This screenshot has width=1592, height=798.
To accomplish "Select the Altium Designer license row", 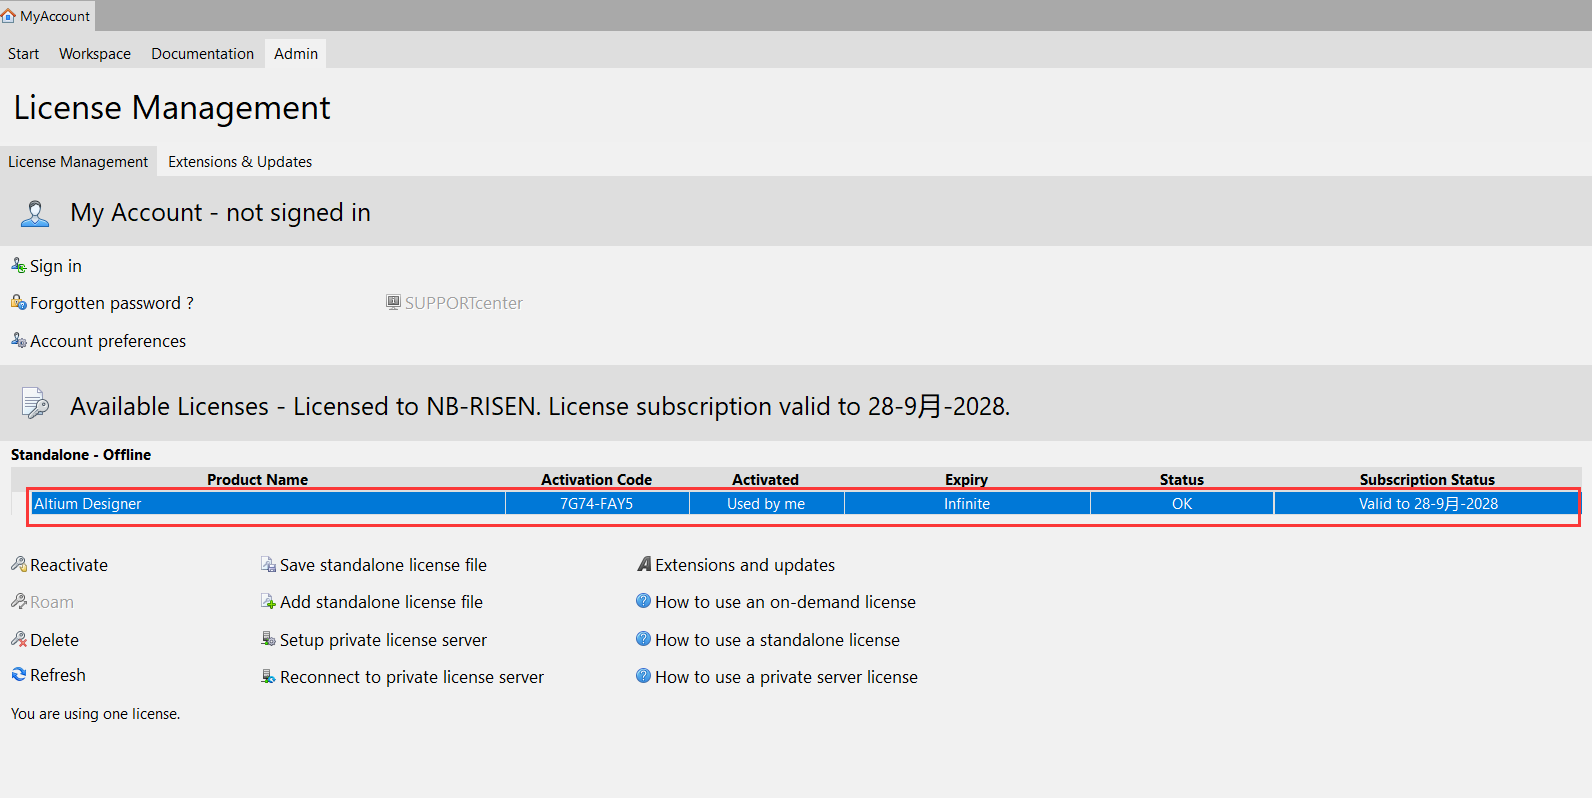I will pos(805,504).
